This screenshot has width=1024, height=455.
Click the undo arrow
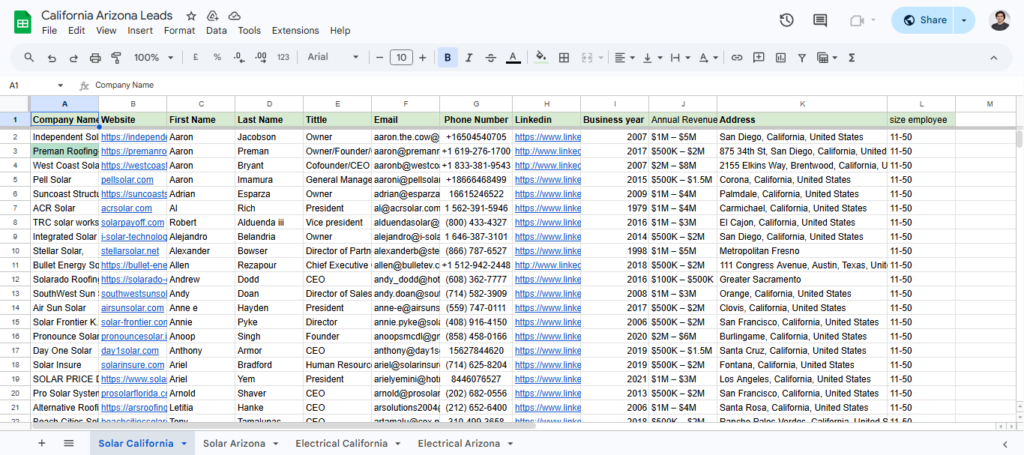click(52, 57)
